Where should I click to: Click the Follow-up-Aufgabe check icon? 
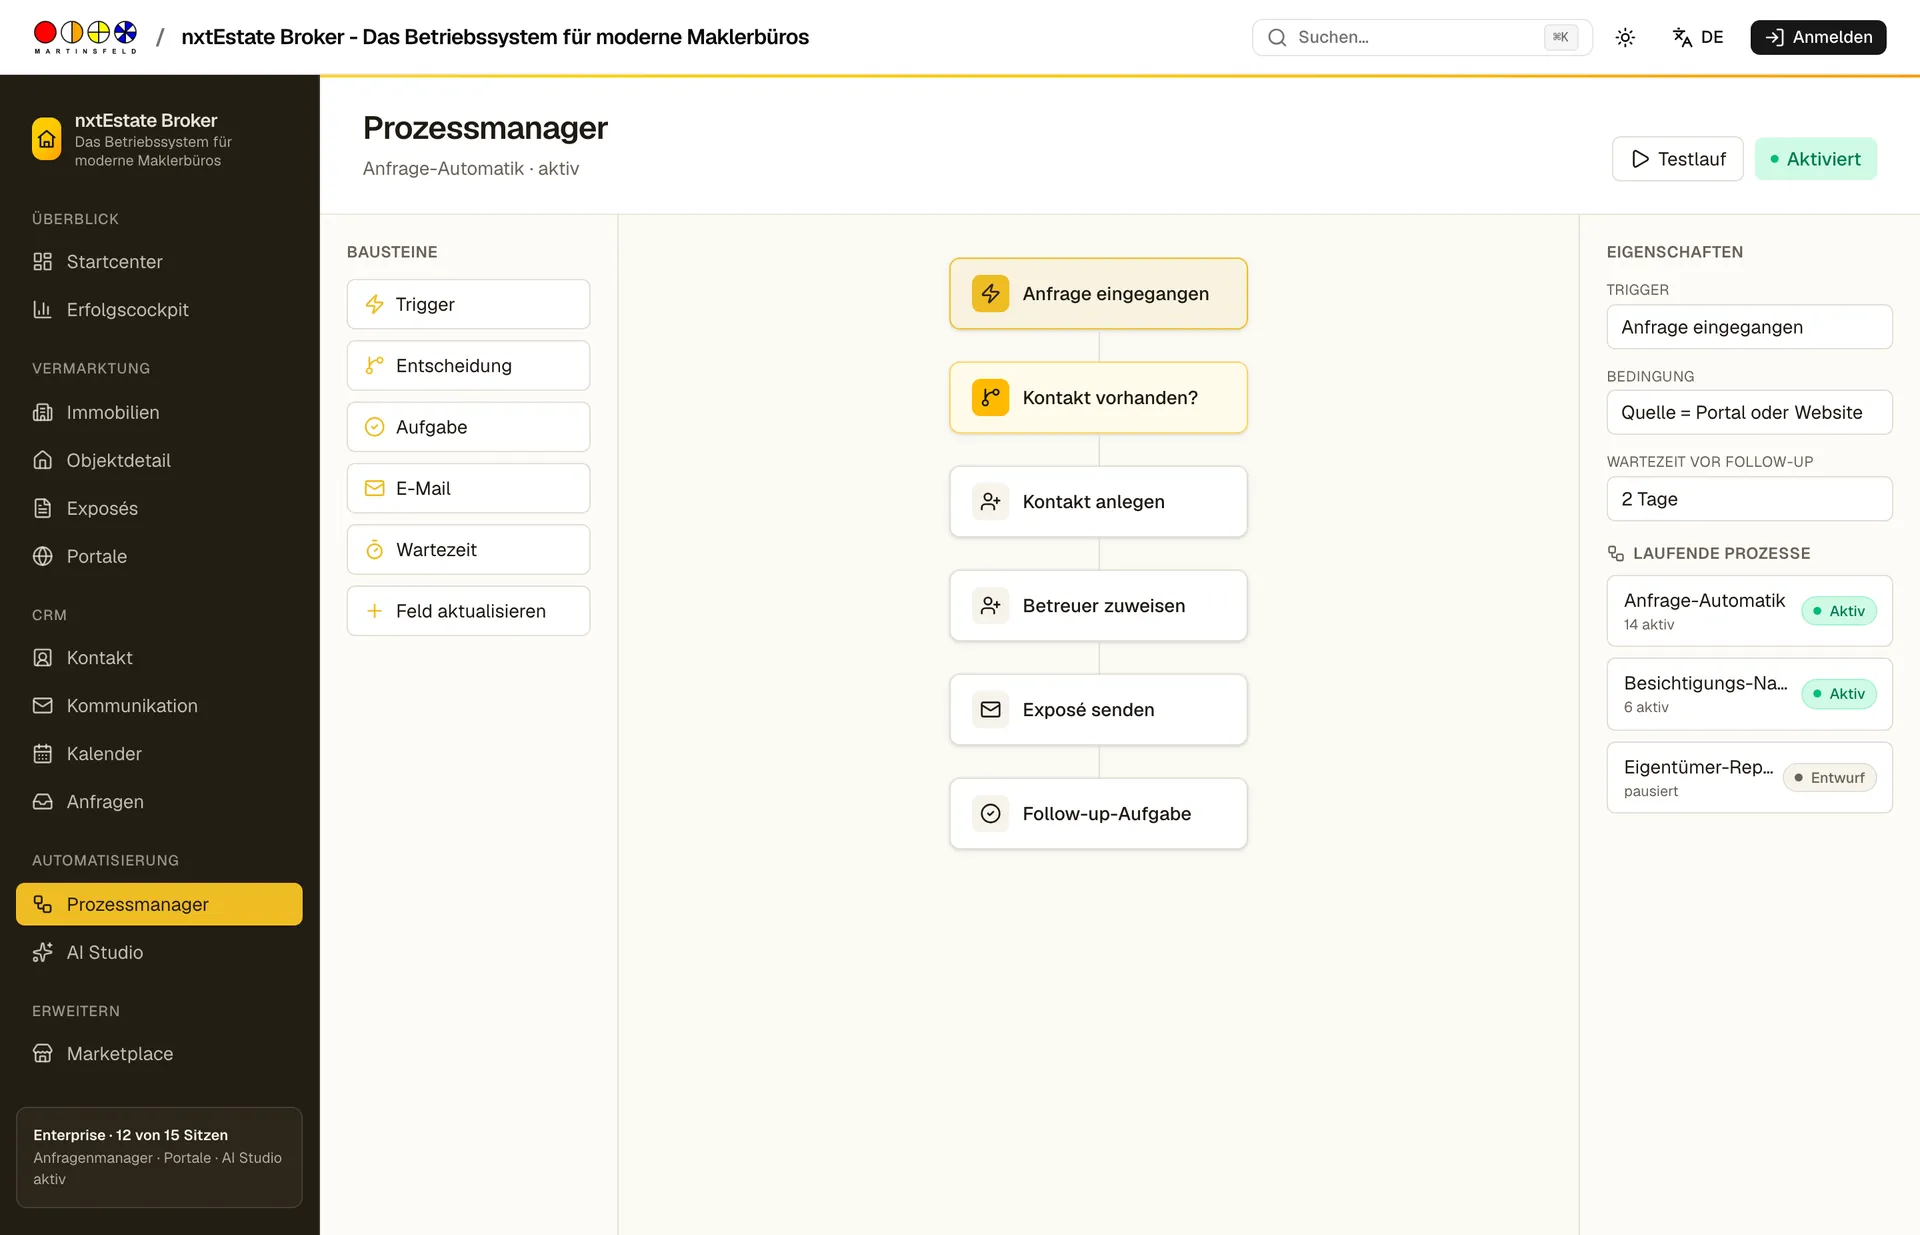coord(990,814)
